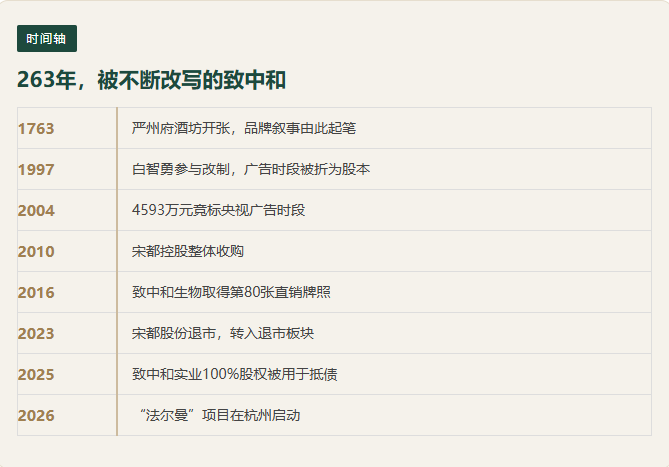This screenshot has width=669, height=467.
Task: Click the text “法尔曼”项目在杭州启动
Action: 219,415
